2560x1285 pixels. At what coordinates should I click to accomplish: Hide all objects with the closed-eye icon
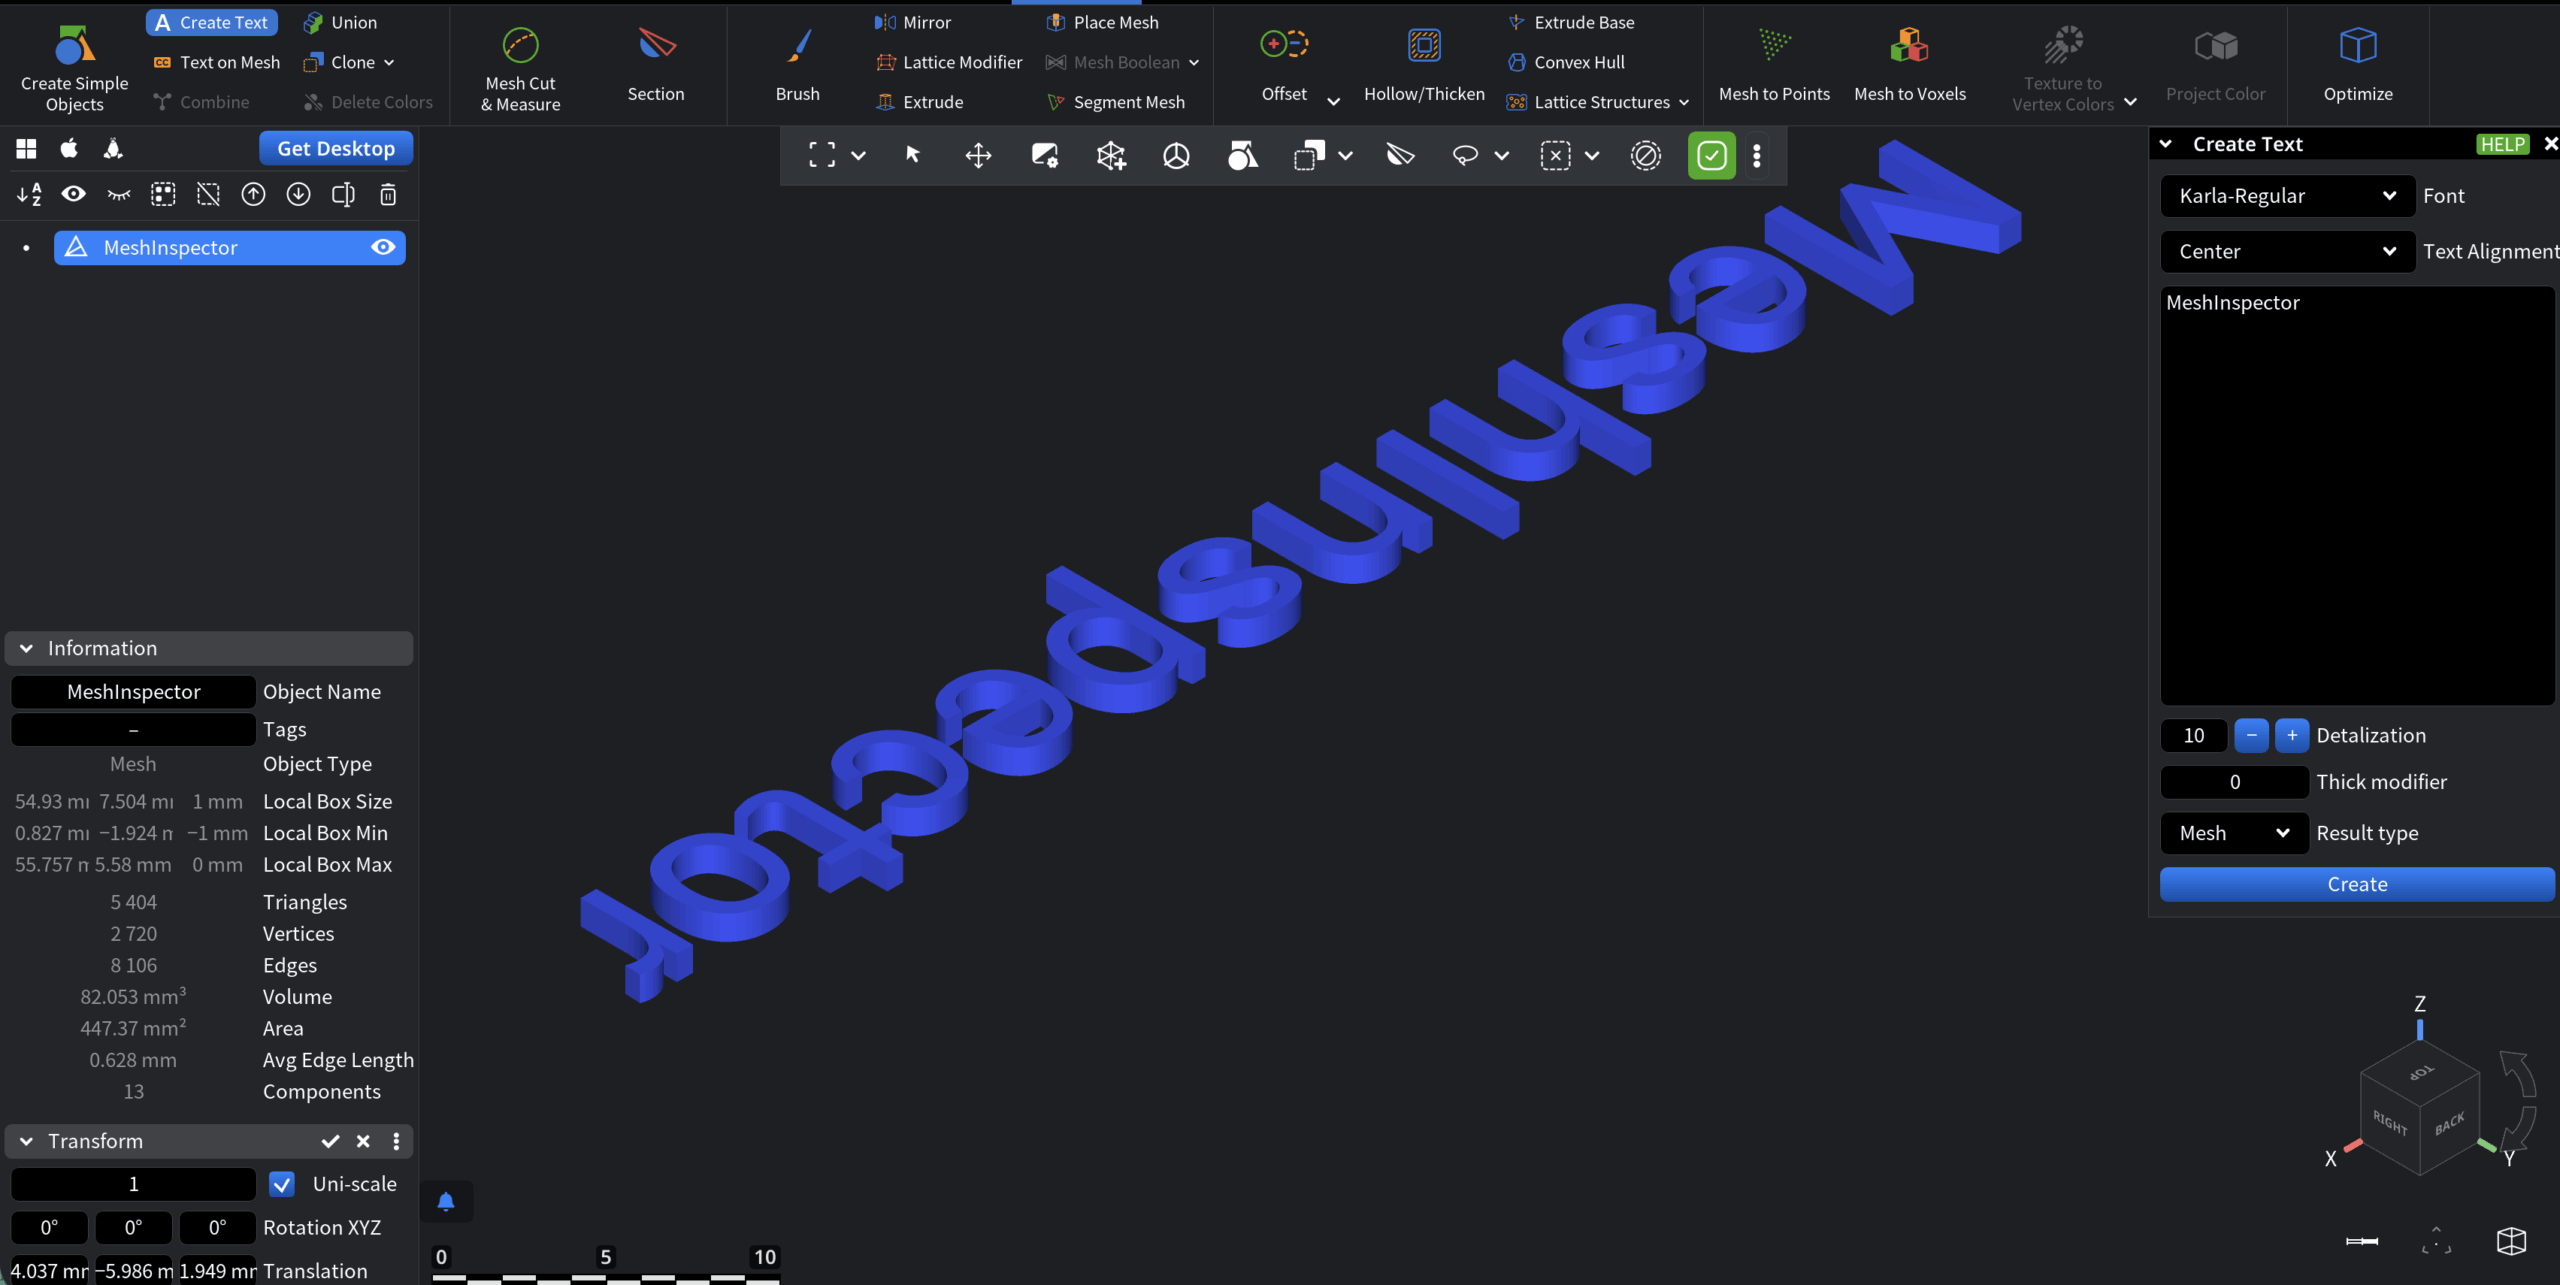click(x=118, y=194)
